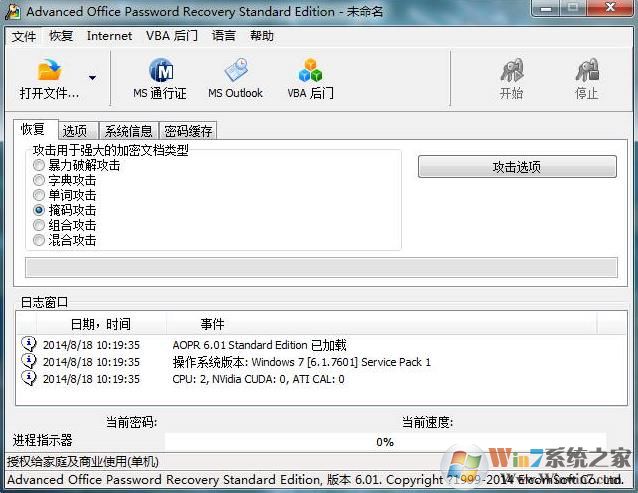Screen dimensions: 638x493
Task: Switch to the 选项 tab
Action: point(77,131)
